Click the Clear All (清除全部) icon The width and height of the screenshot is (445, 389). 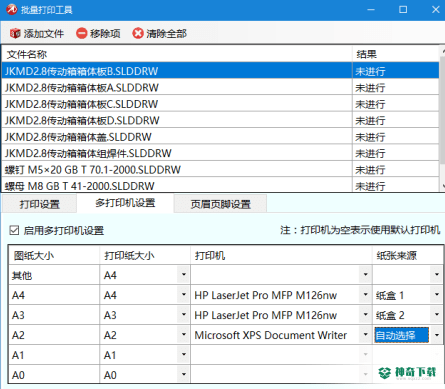tap(138, 33)
